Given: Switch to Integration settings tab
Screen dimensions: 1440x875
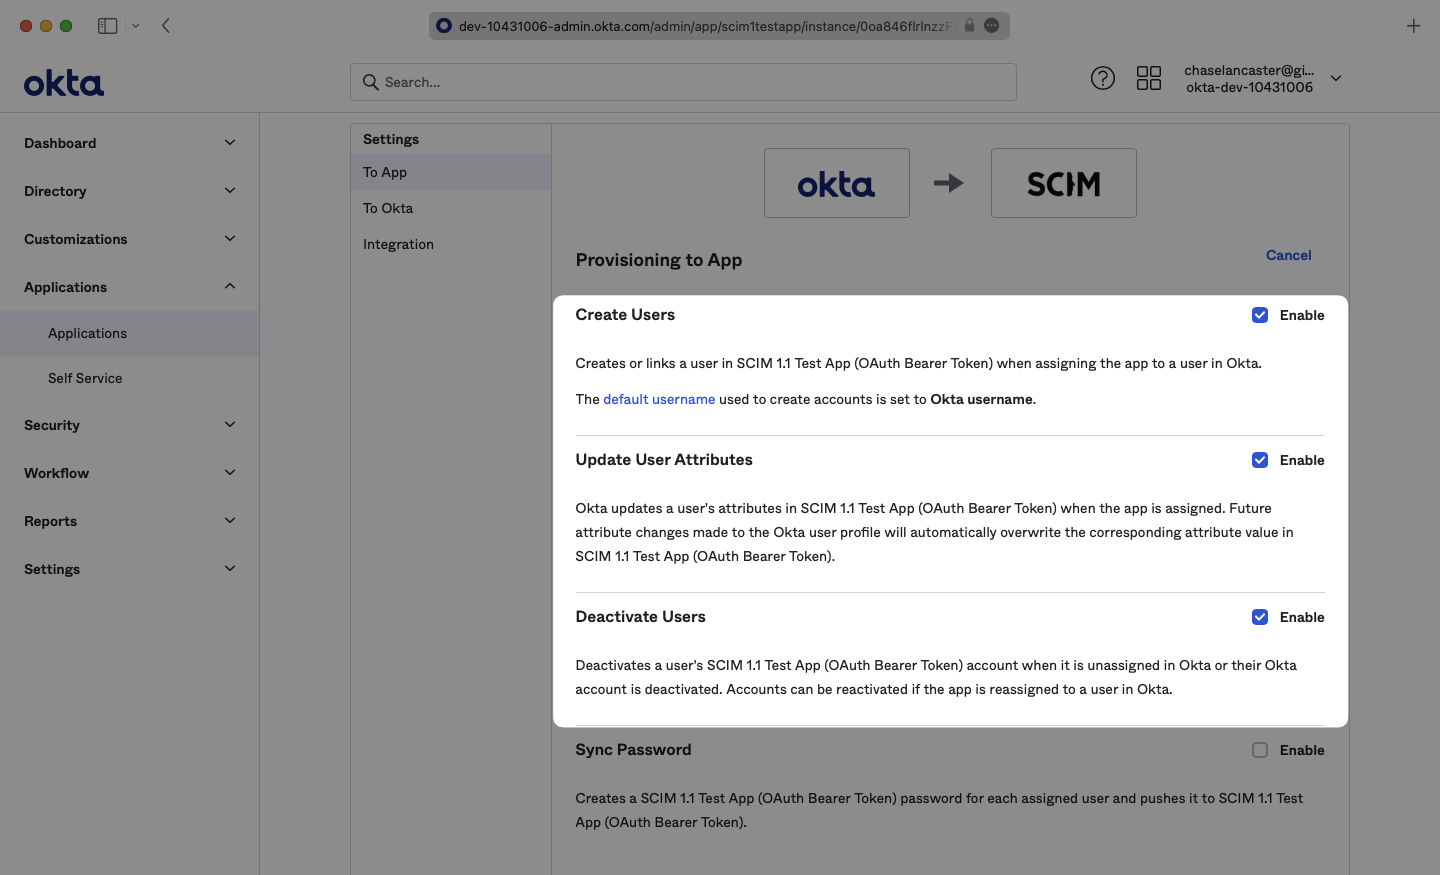Looking at the screenshot, I should [x=398, y=244].
